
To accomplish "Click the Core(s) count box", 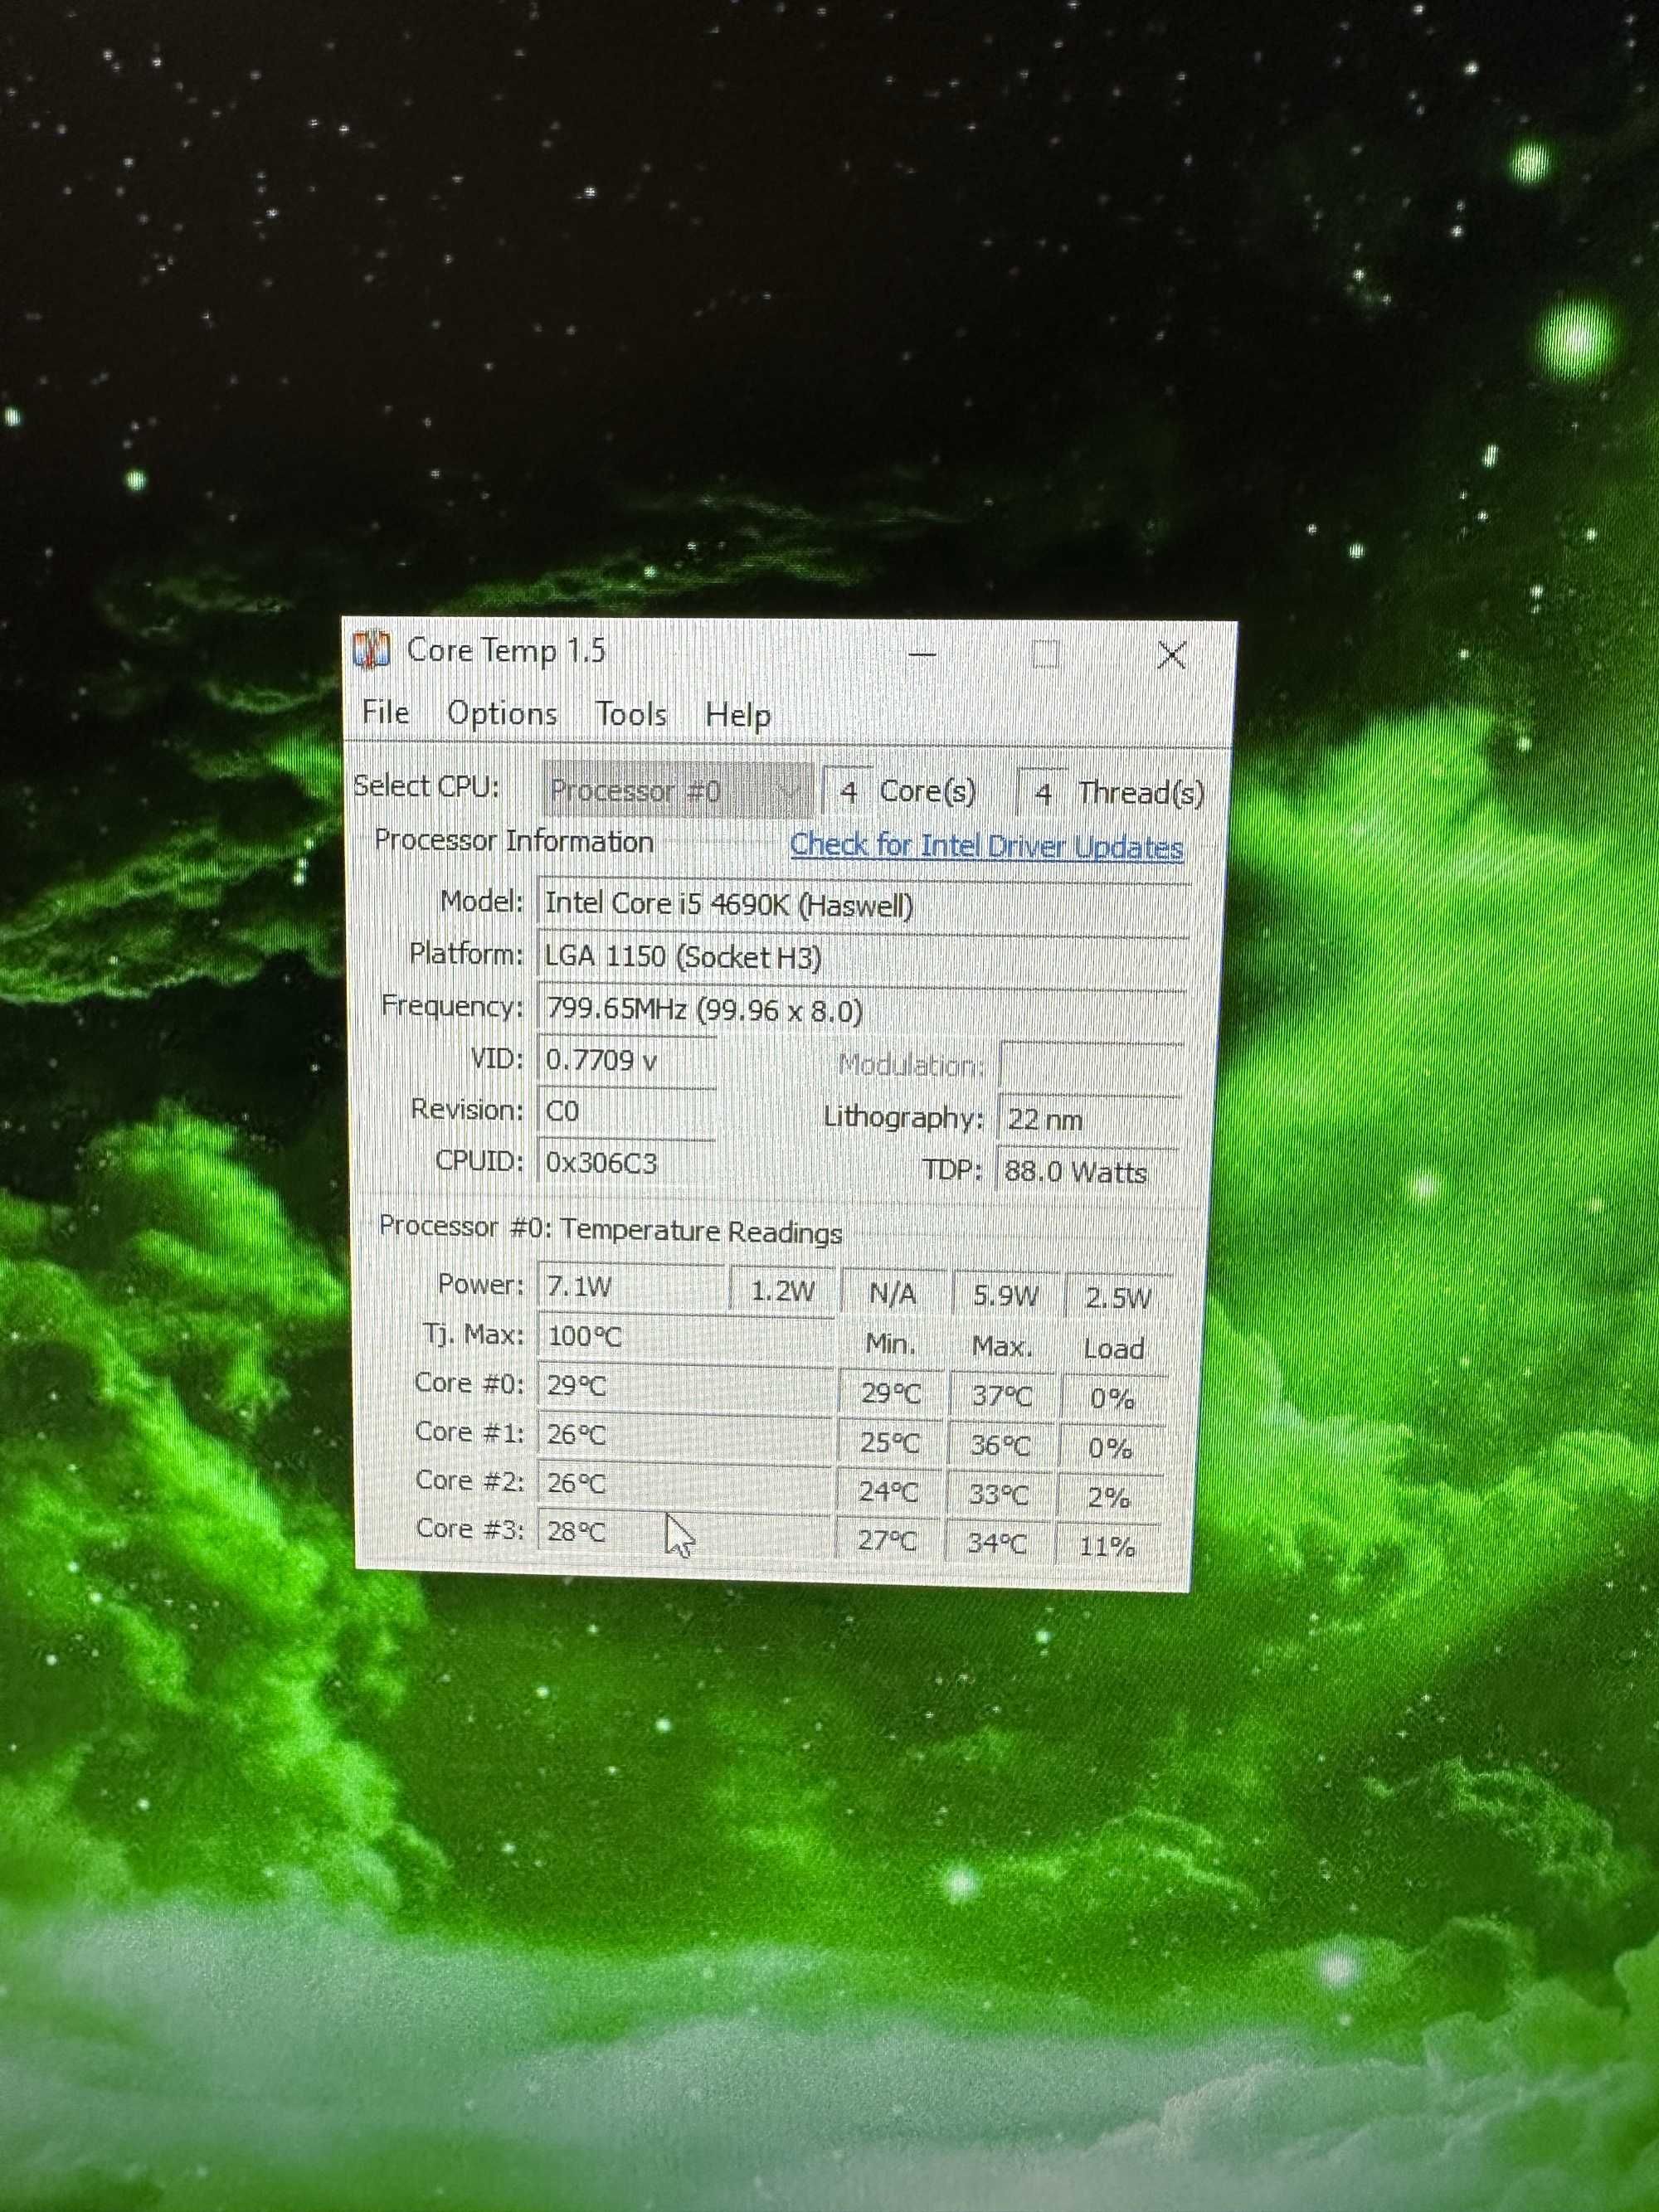I will [848, 792].
